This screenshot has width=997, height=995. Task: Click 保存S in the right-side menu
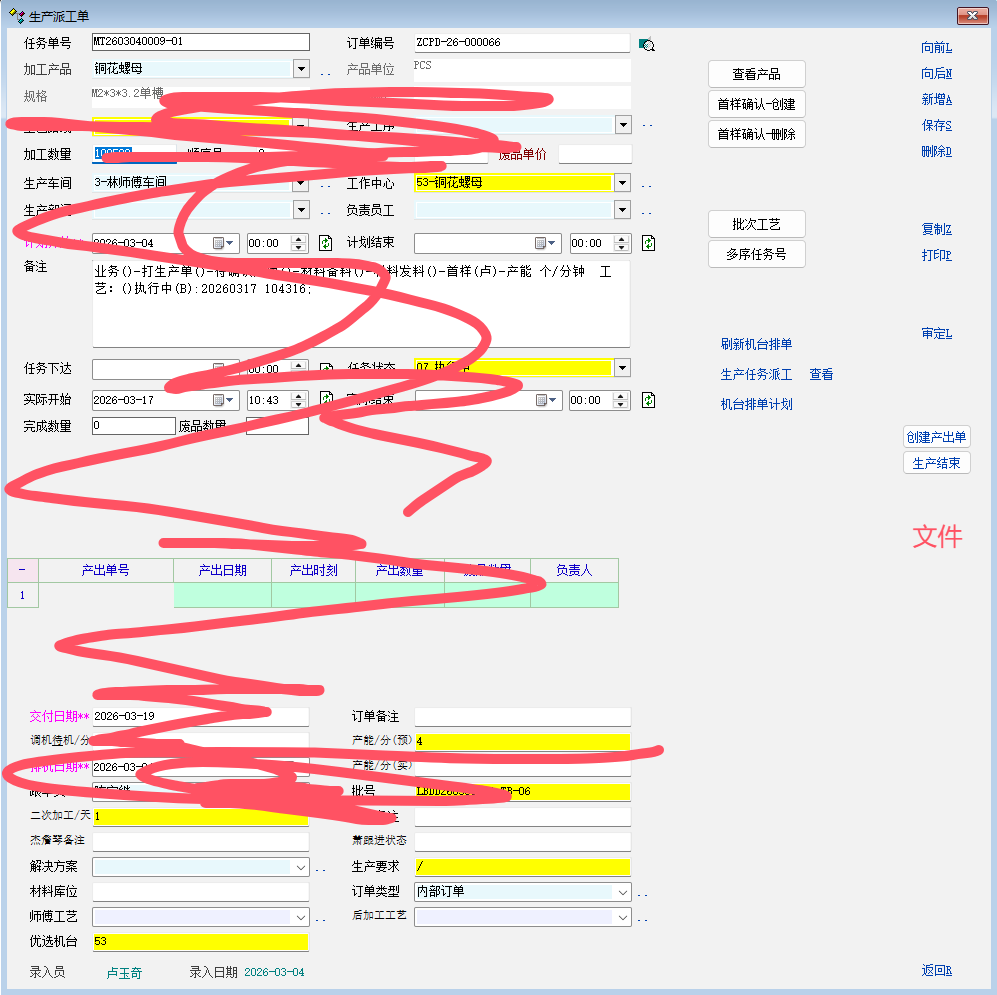tap(936, 126)
